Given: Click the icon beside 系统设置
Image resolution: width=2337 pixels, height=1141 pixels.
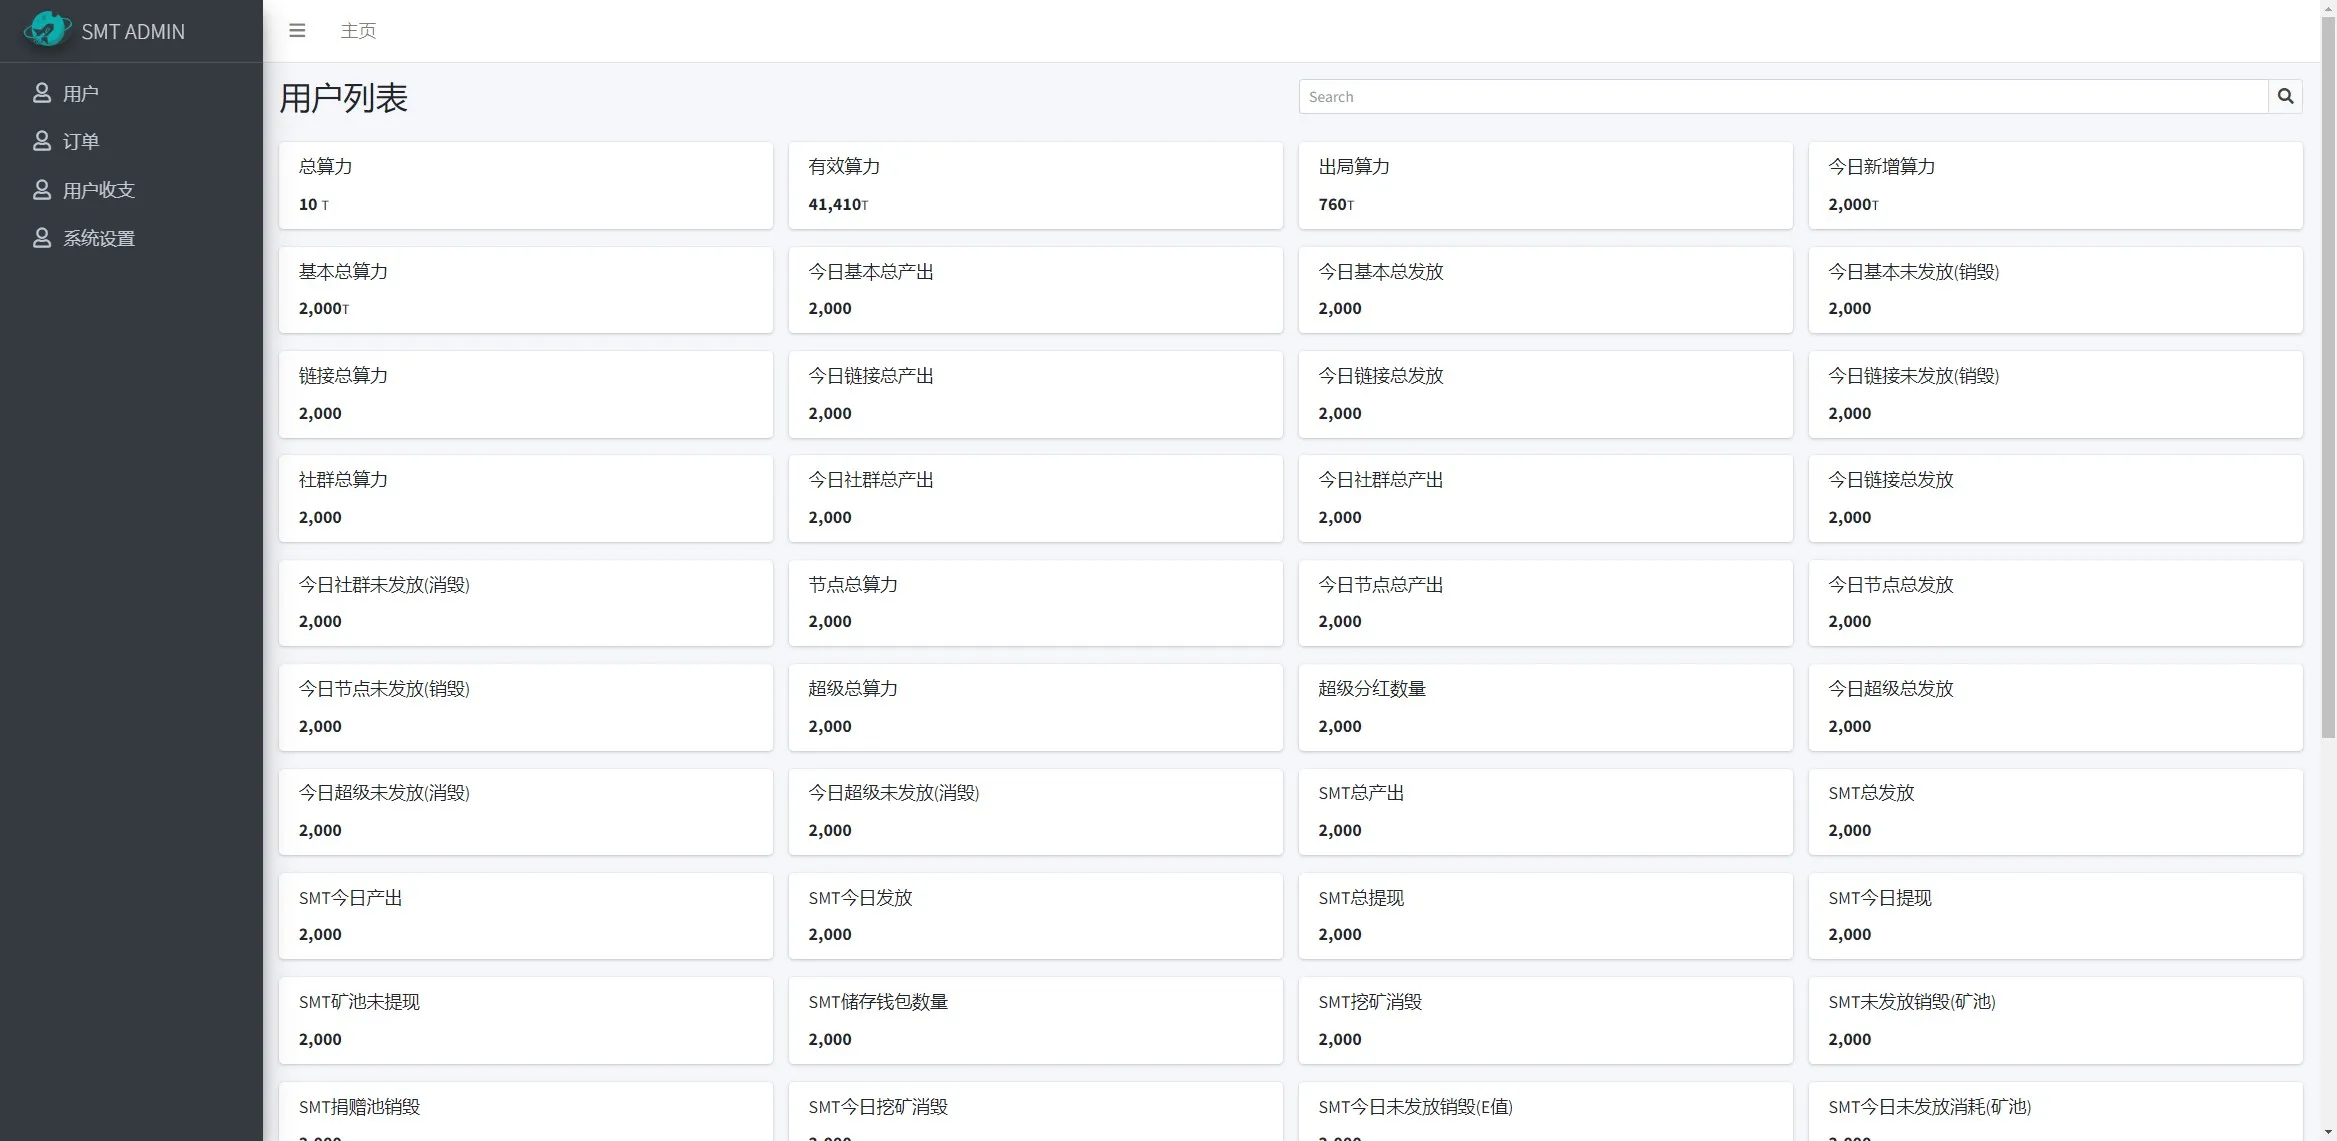Looking at the screenshot, I should coord(42,238).
